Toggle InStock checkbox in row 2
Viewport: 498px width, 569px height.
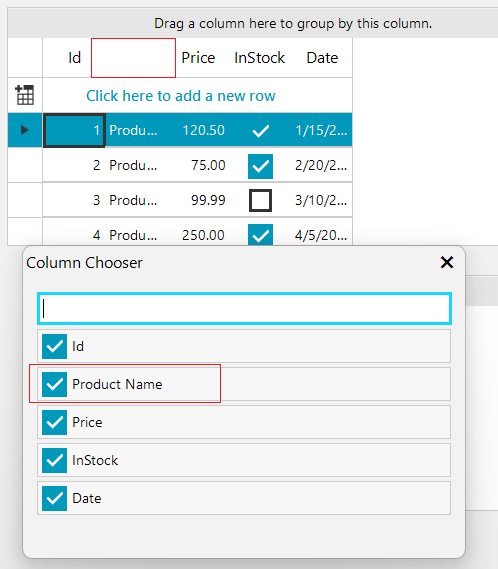[260, 166]
